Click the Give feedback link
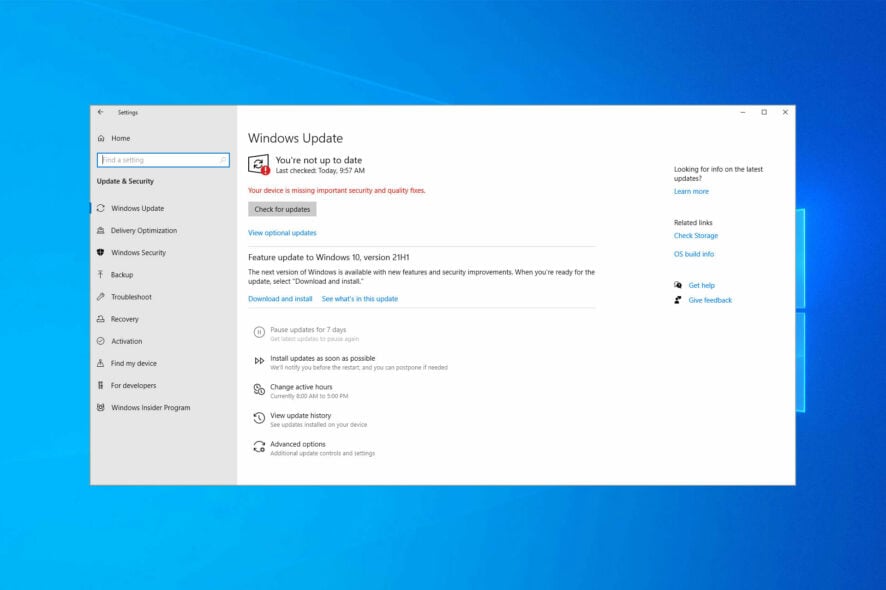 pos(710,300)
